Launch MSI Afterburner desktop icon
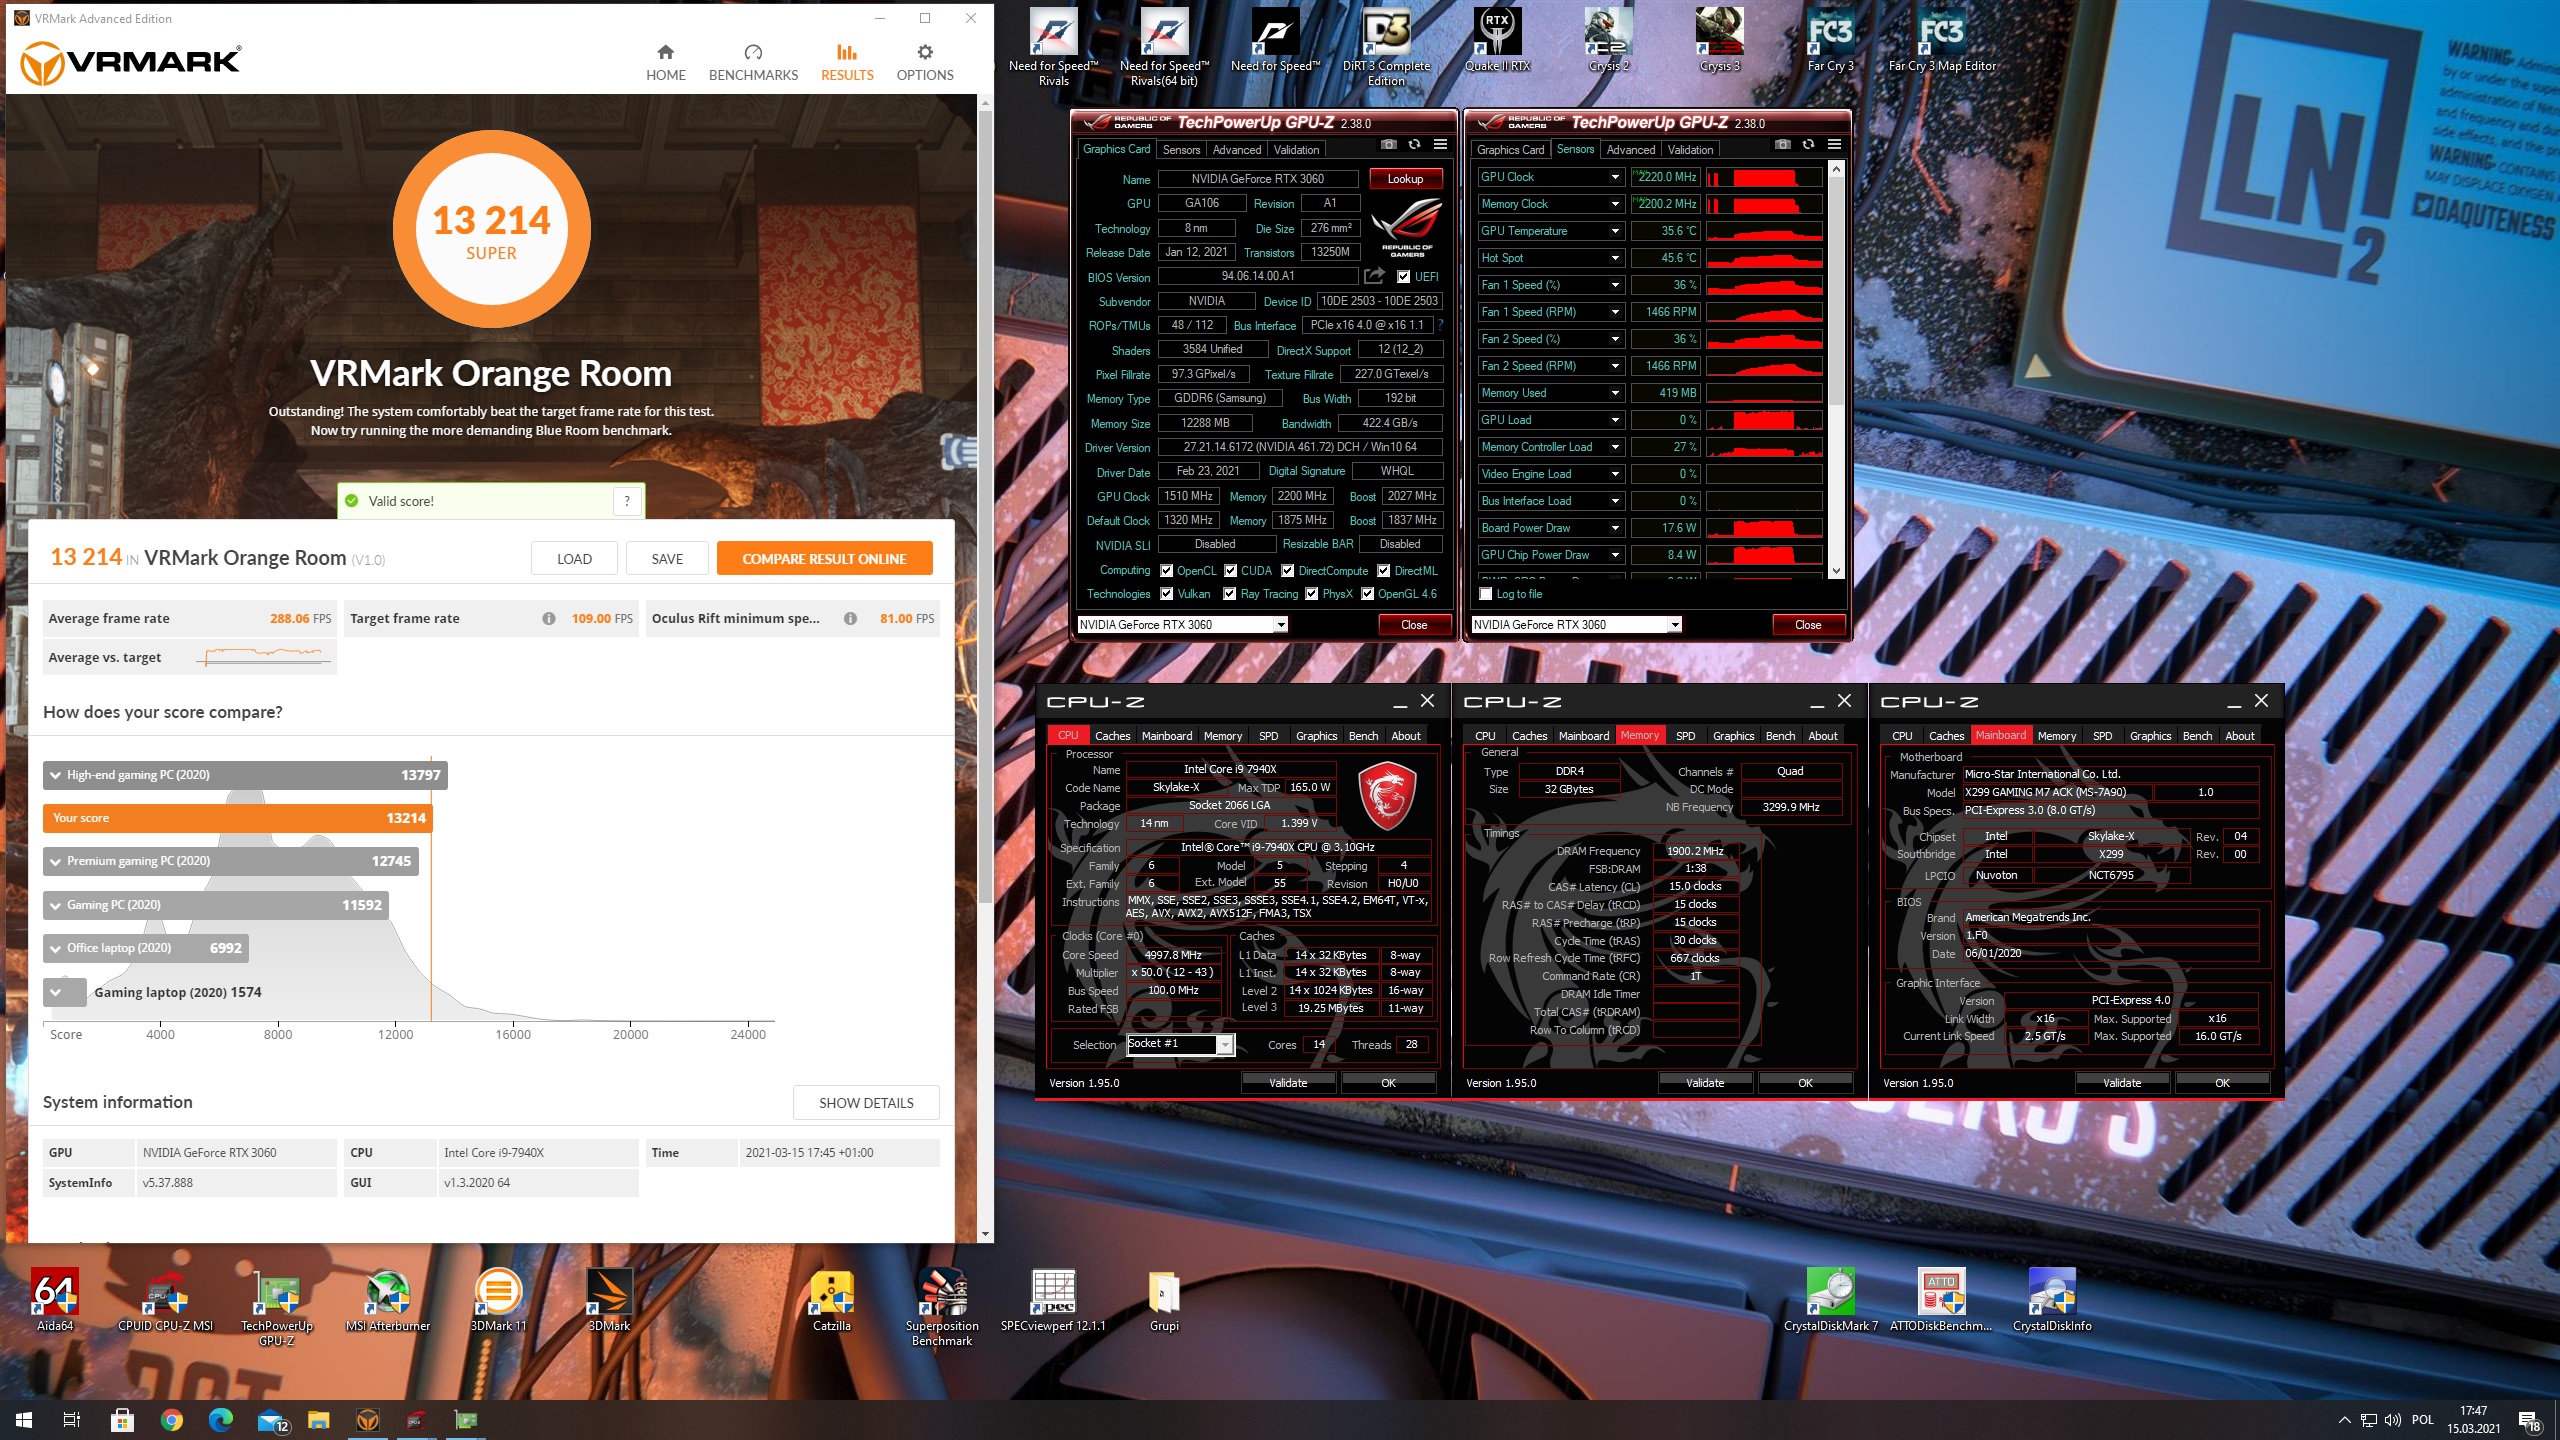2560x1440 pixels. point(387,1300)
